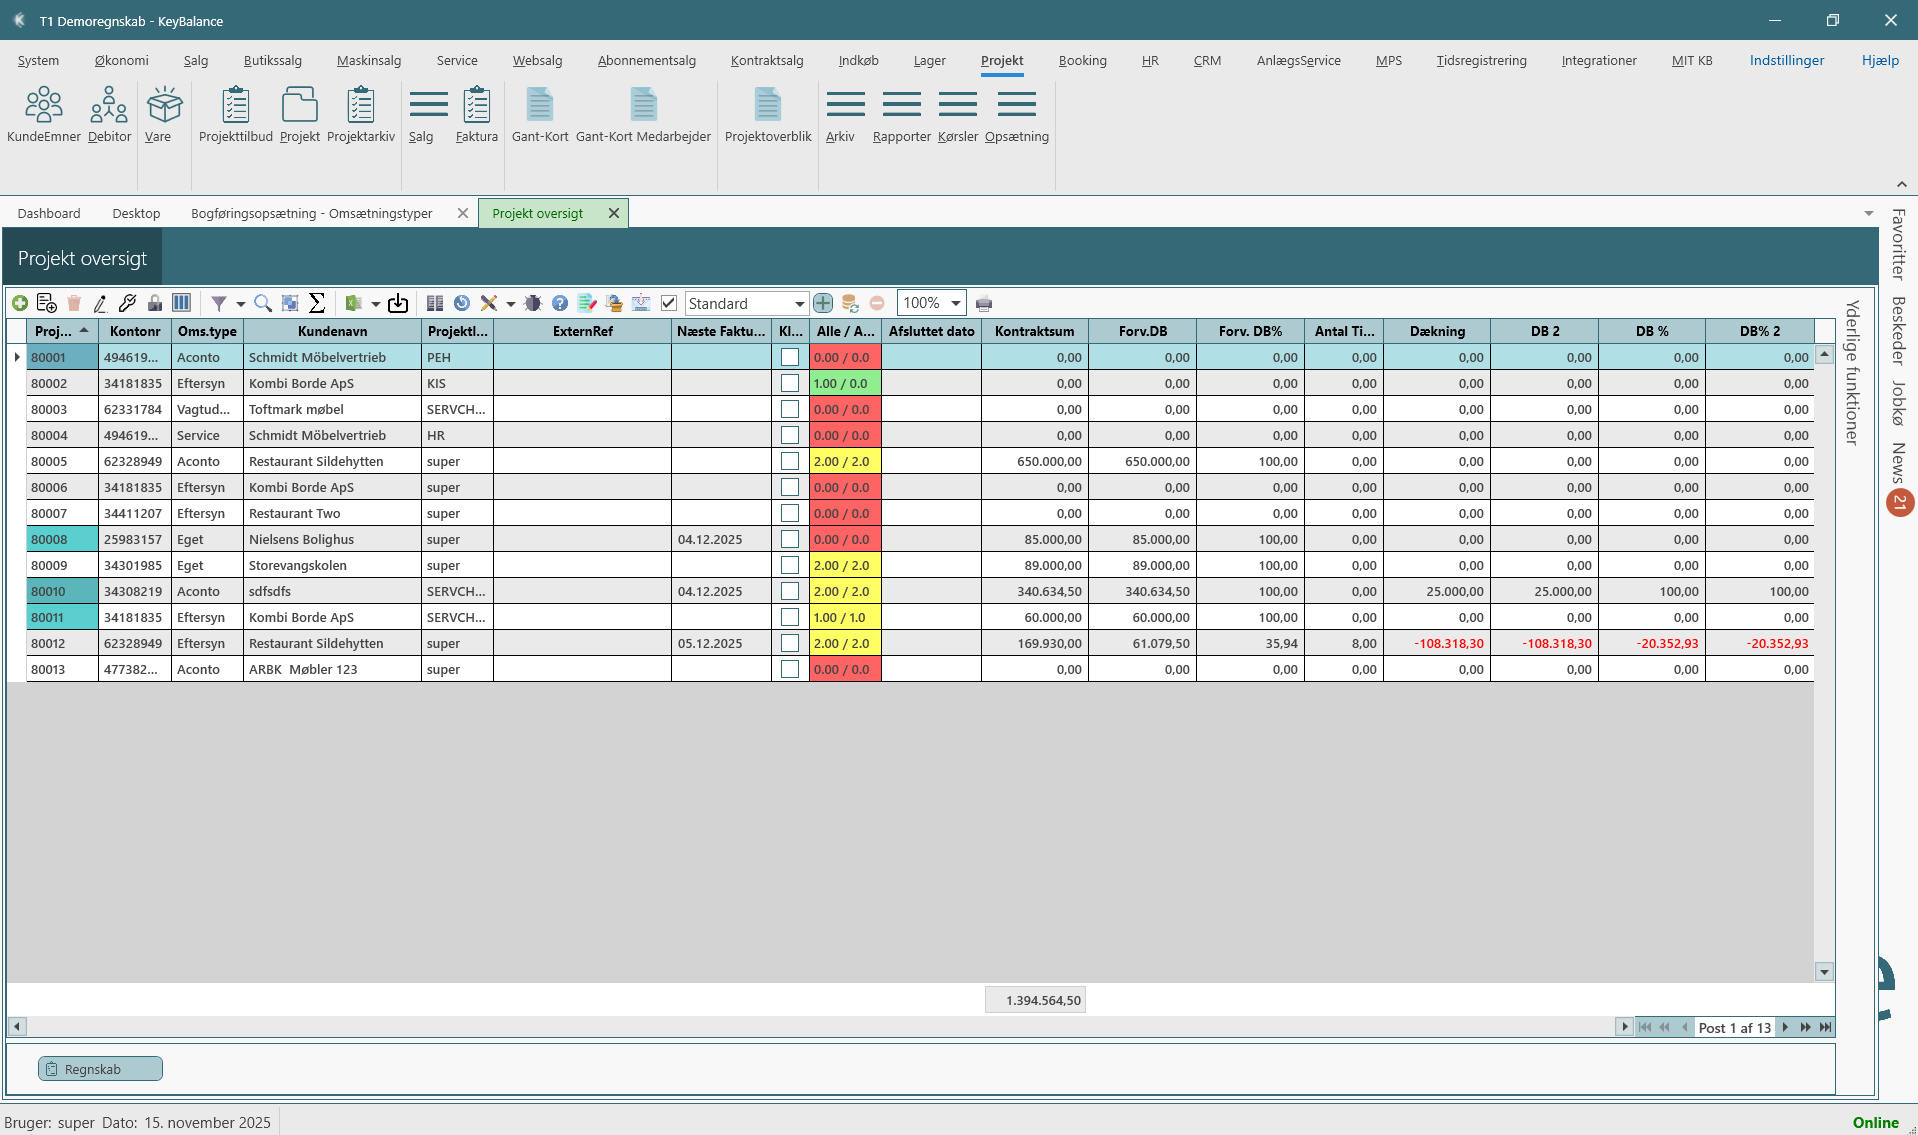Viewport: 1918px width, 1135px height.
Task: Click the blue help question mark icon
Action: click(560, 303)
